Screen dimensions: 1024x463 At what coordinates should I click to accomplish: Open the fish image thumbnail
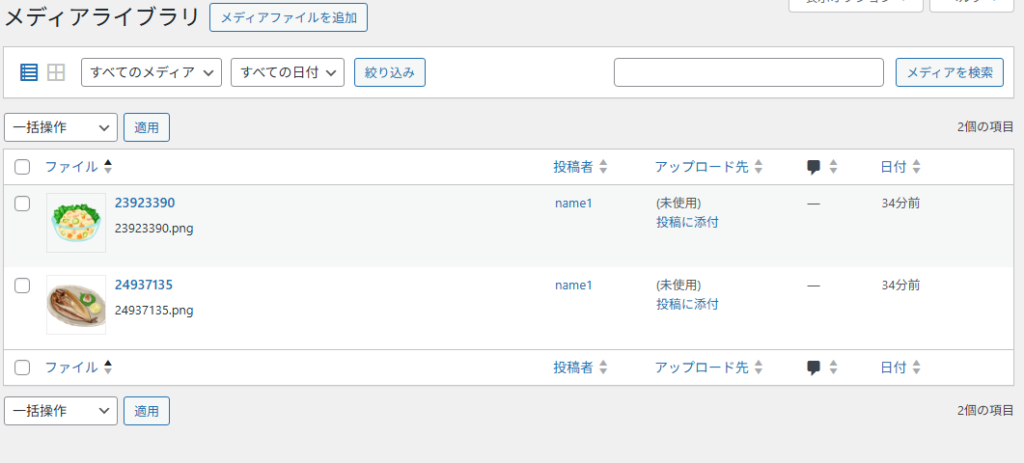(x=76, y=305)
